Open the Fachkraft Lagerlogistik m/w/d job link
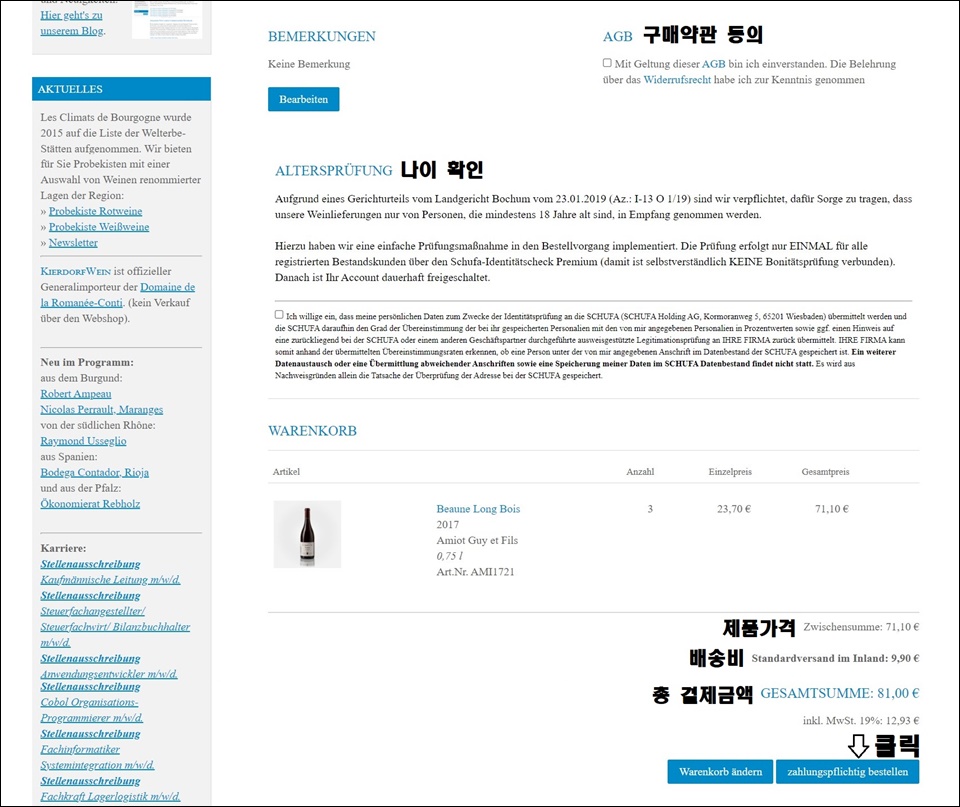960x807 pixels. click(x=110, y=797)
